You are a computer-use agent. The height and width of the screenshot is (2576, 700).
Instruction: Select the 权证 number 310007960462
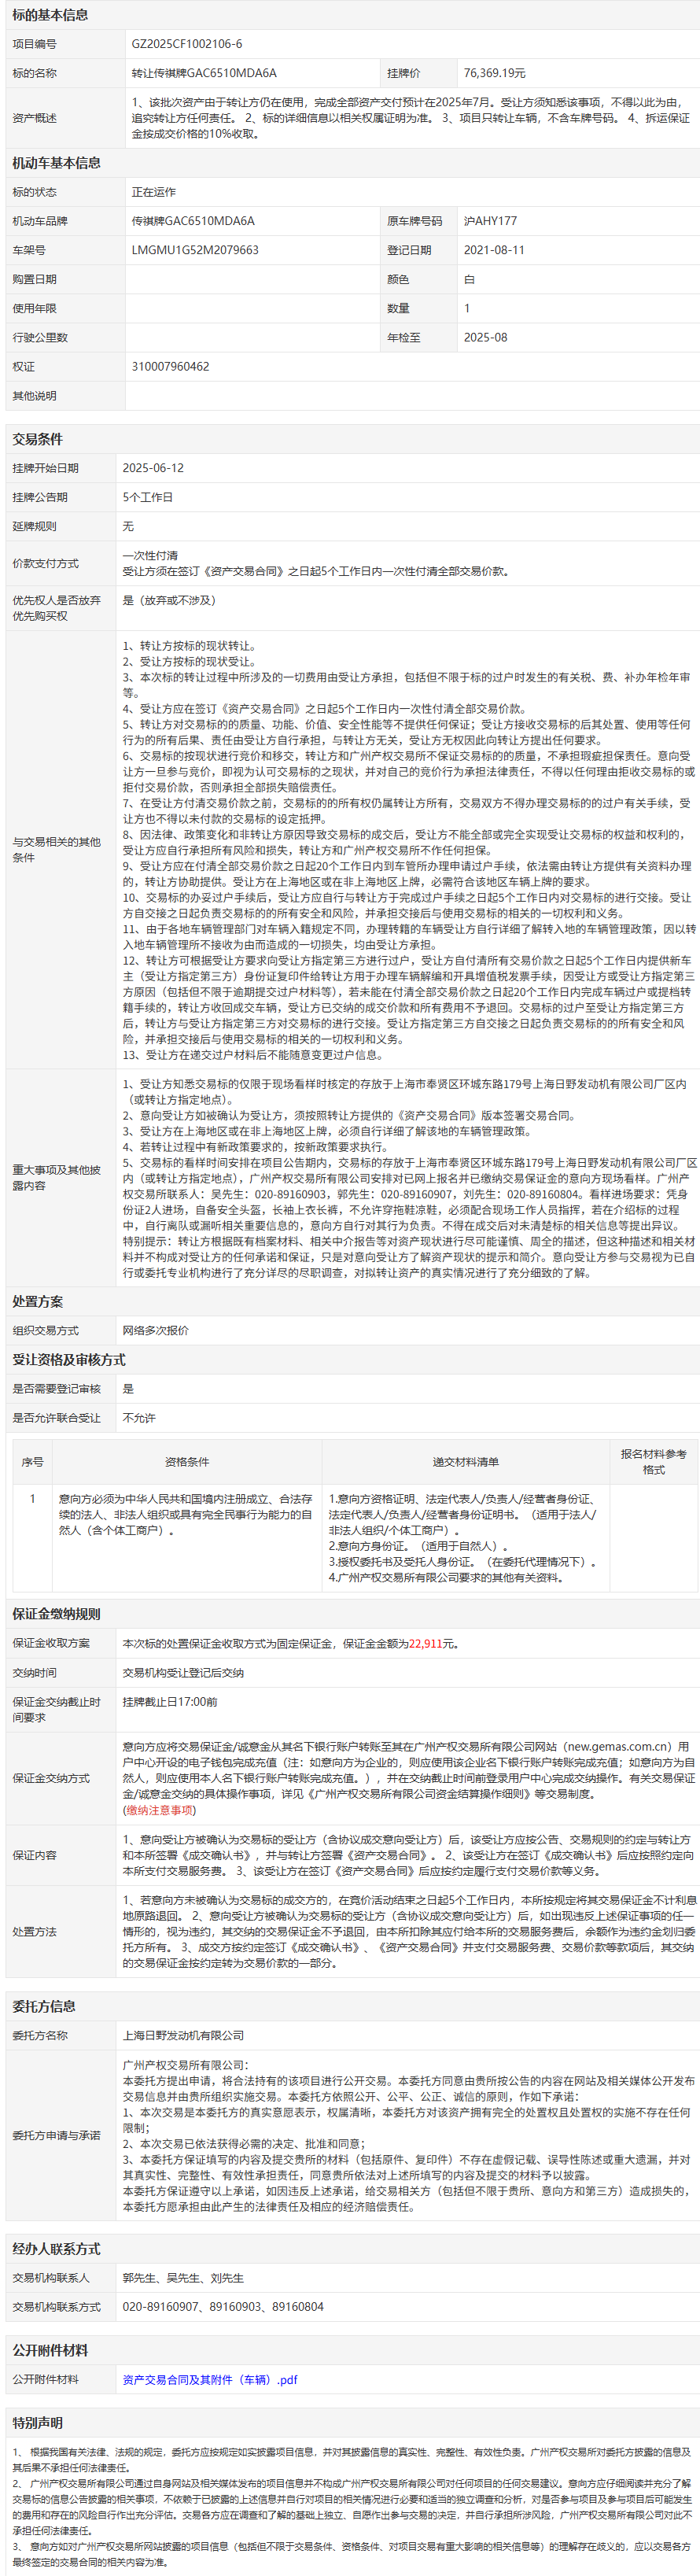click(x=171, y=366)
